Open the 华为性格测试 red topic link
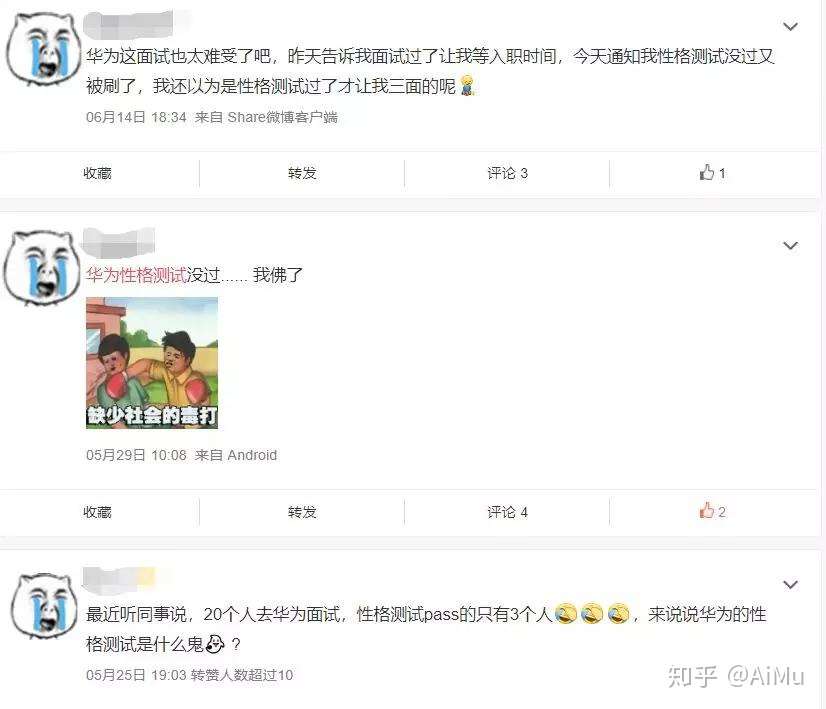The image size is (826, 709). pyautogui.click(x=136, y=274)
